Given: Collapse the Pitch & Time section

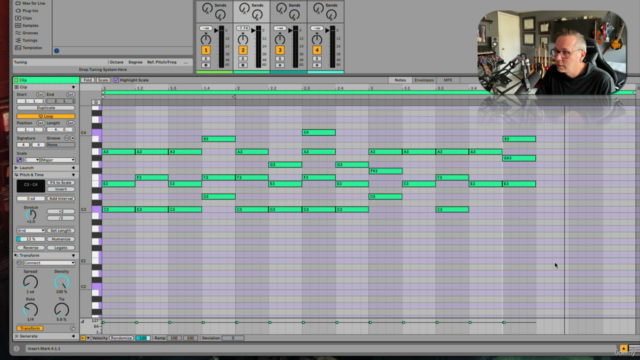Looking at the screenshot, I should coord(73,175).
